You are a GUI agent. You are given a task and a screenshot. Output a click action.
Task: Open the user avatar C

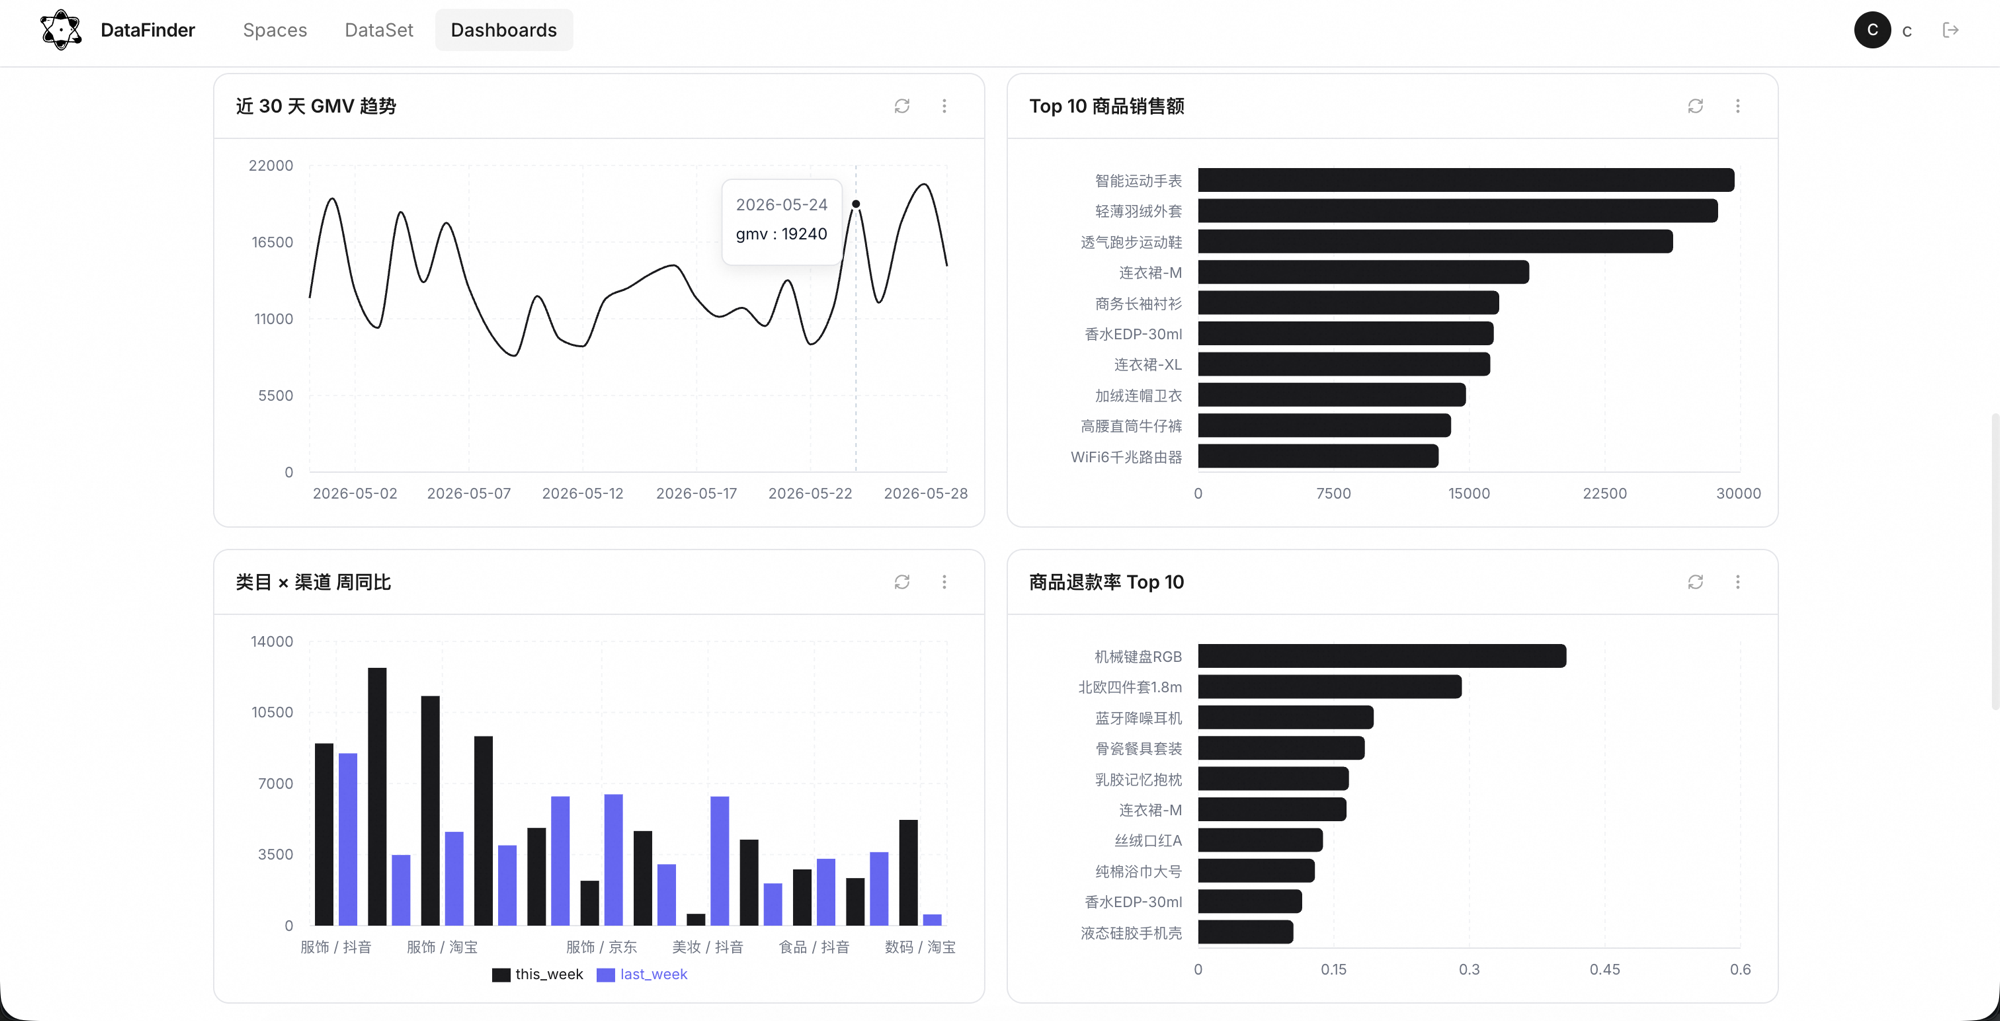1872,30
